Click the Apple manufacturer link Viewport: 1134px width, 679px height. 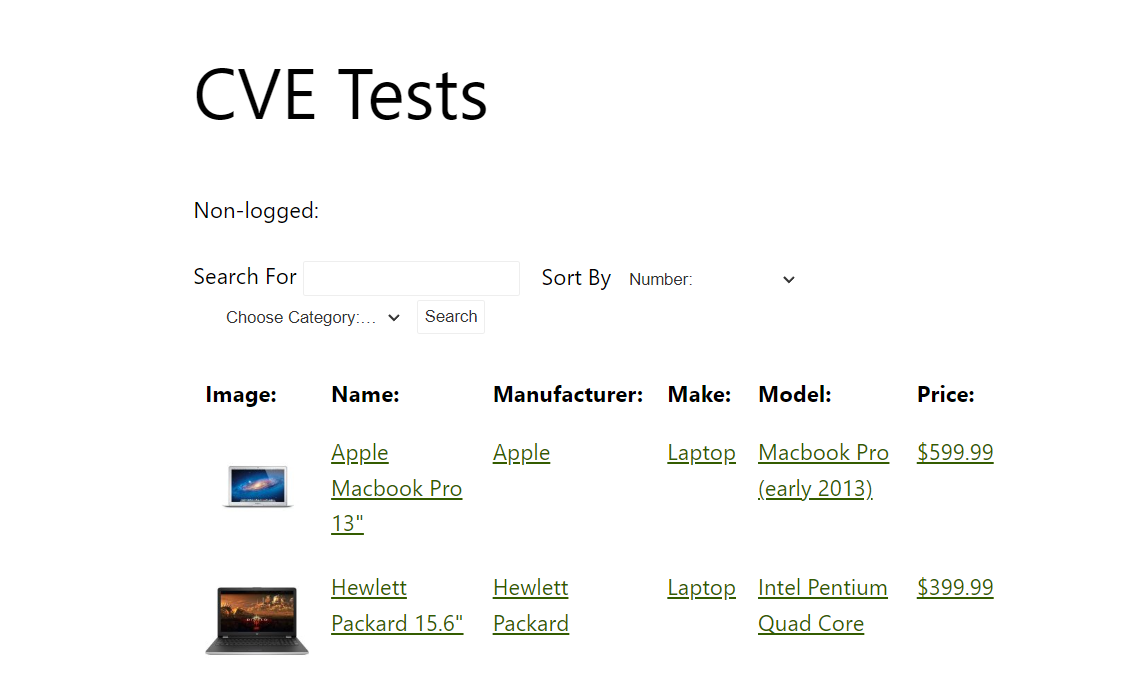tap(521, 453)
